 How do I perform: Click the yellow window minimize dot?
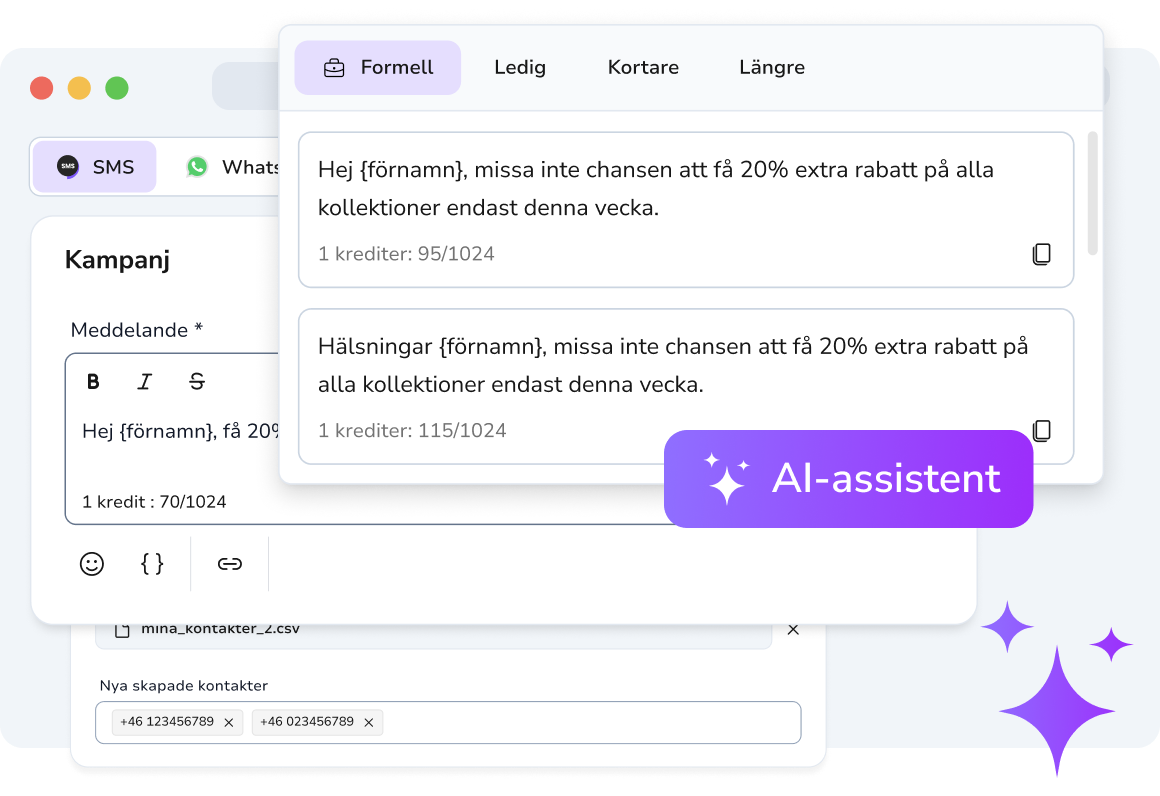79,88
